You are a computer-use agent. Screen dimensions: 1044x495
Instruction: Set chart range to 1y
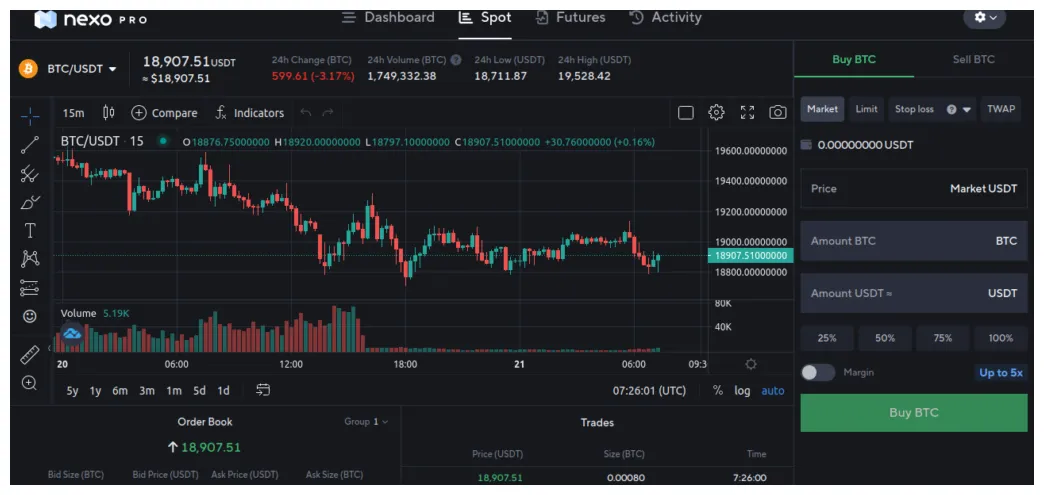(x=95, y=391)
